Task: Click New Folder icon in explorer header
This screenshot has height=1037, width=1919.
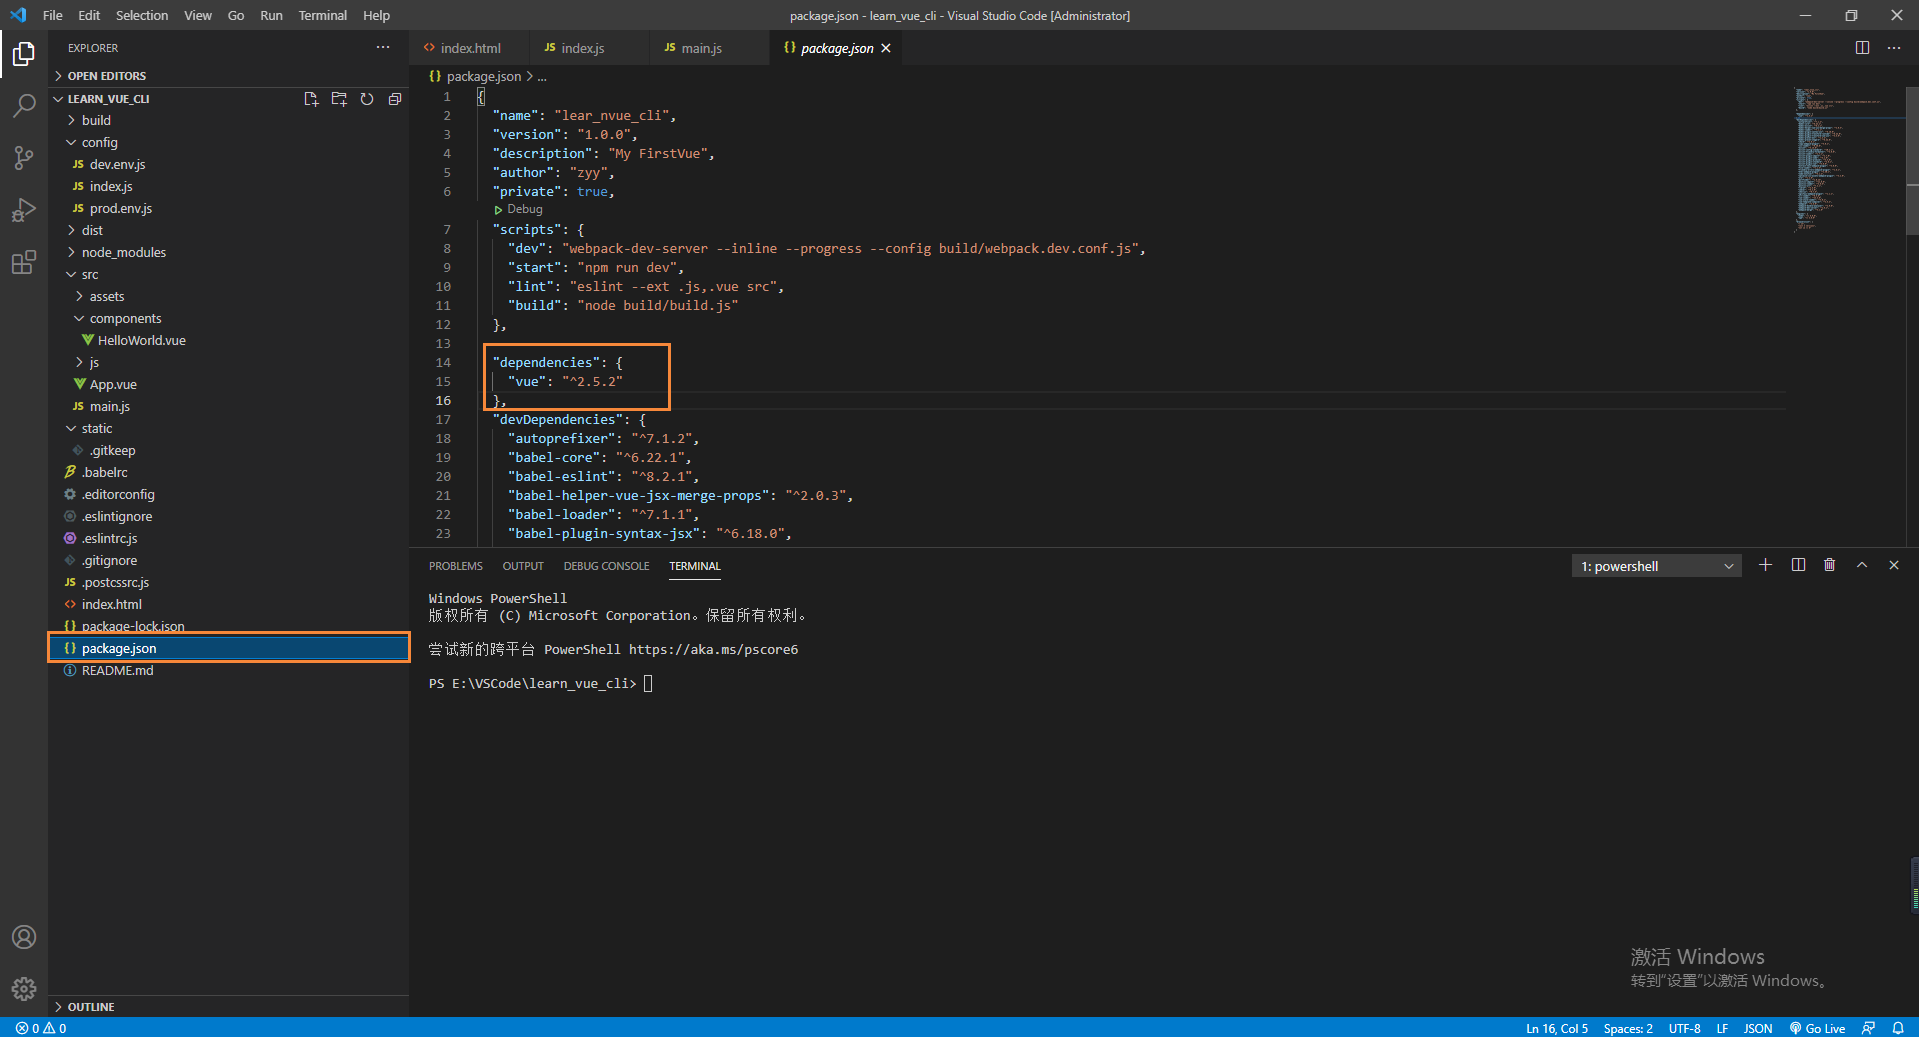Action: coord(339,99)
